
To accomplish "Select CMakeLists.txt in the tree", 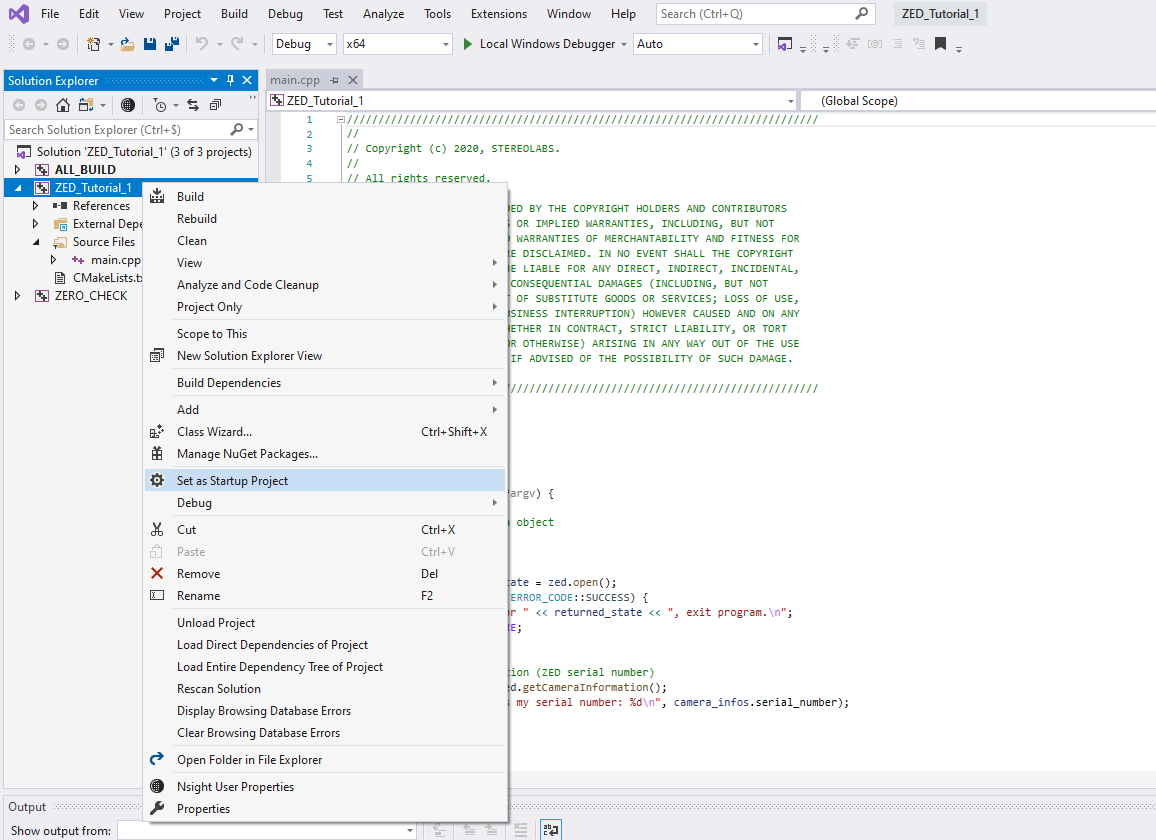I will [107, 278].
